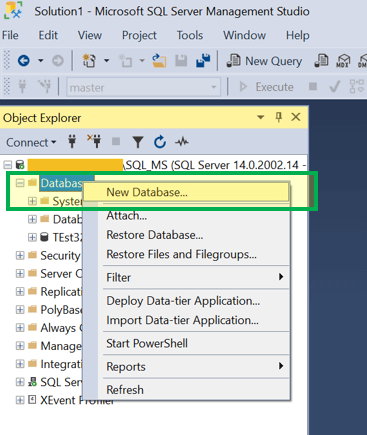The height and width of the screenshot is (435, 367).
Task: Open the Activity Monitor pulse icon
Action: pyautogui.click(x=182, y=142)
